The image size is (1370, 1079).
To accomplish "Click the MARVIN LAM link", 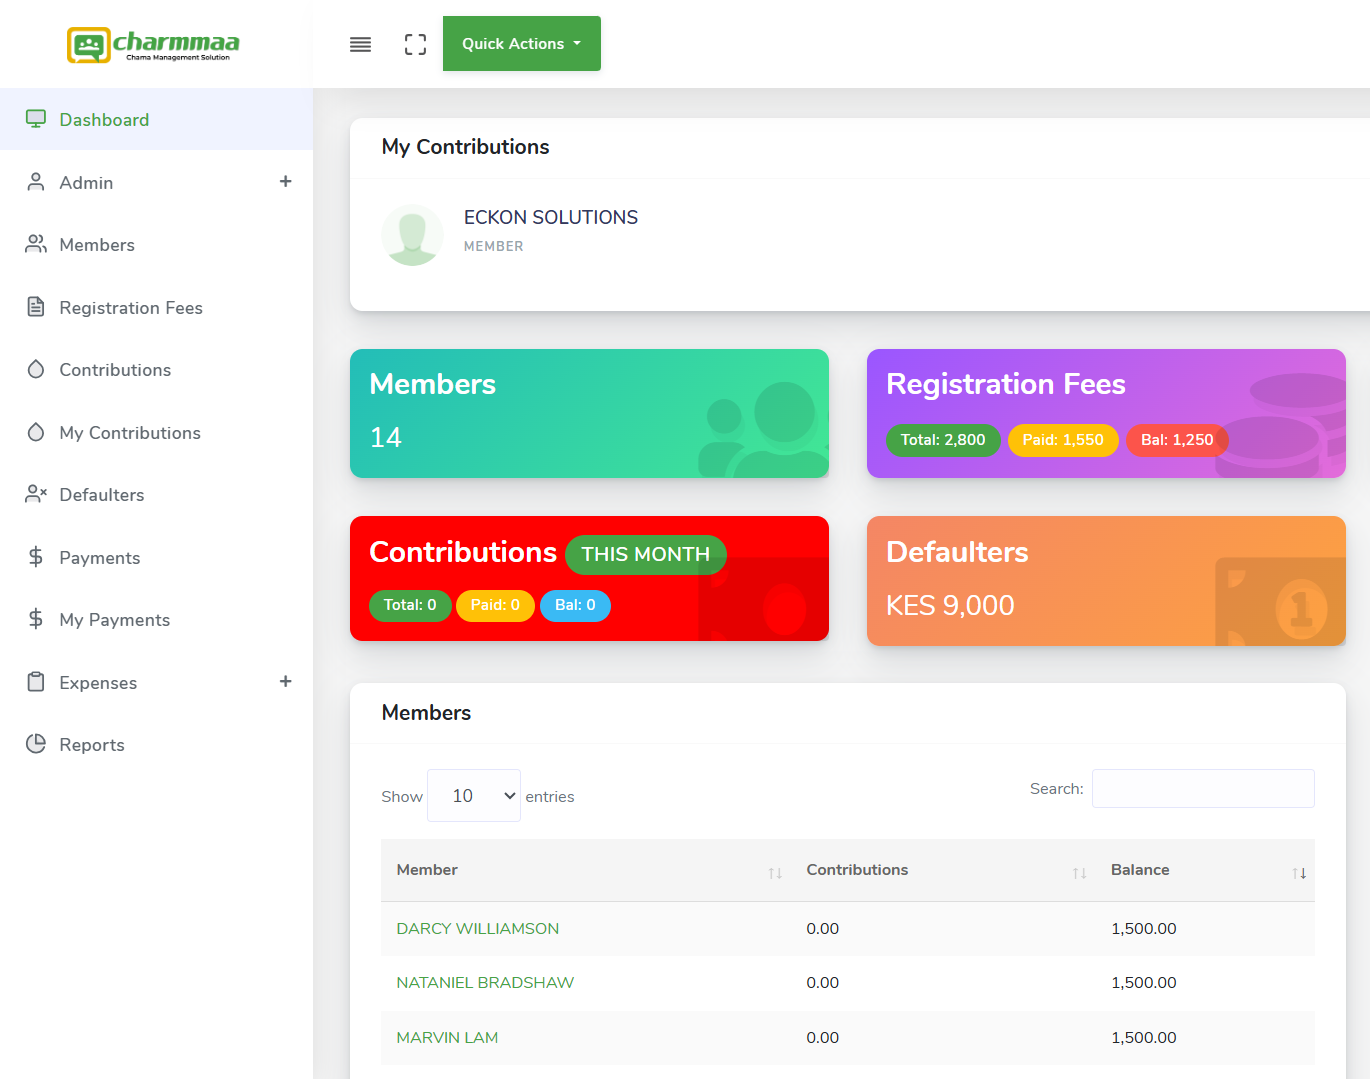I will (x=447, y=1037).
